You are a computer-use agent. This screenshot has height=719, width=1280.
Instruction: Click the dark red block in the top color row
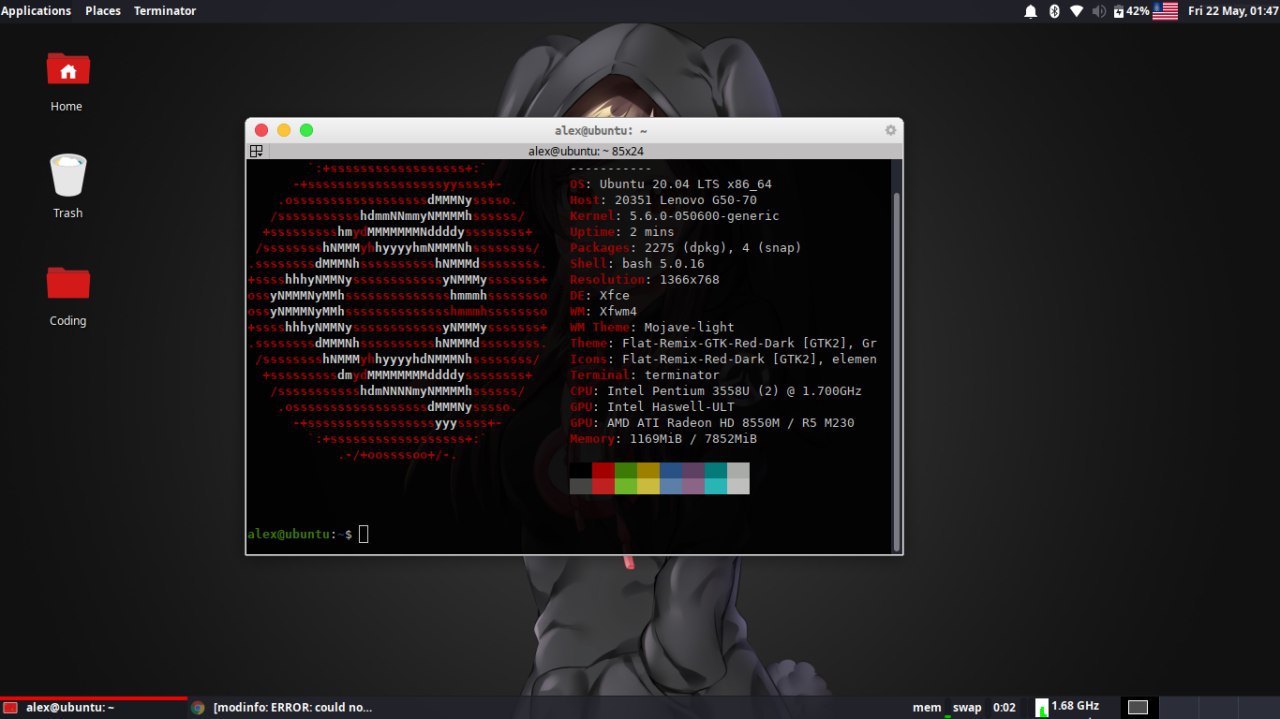point(603,470)
